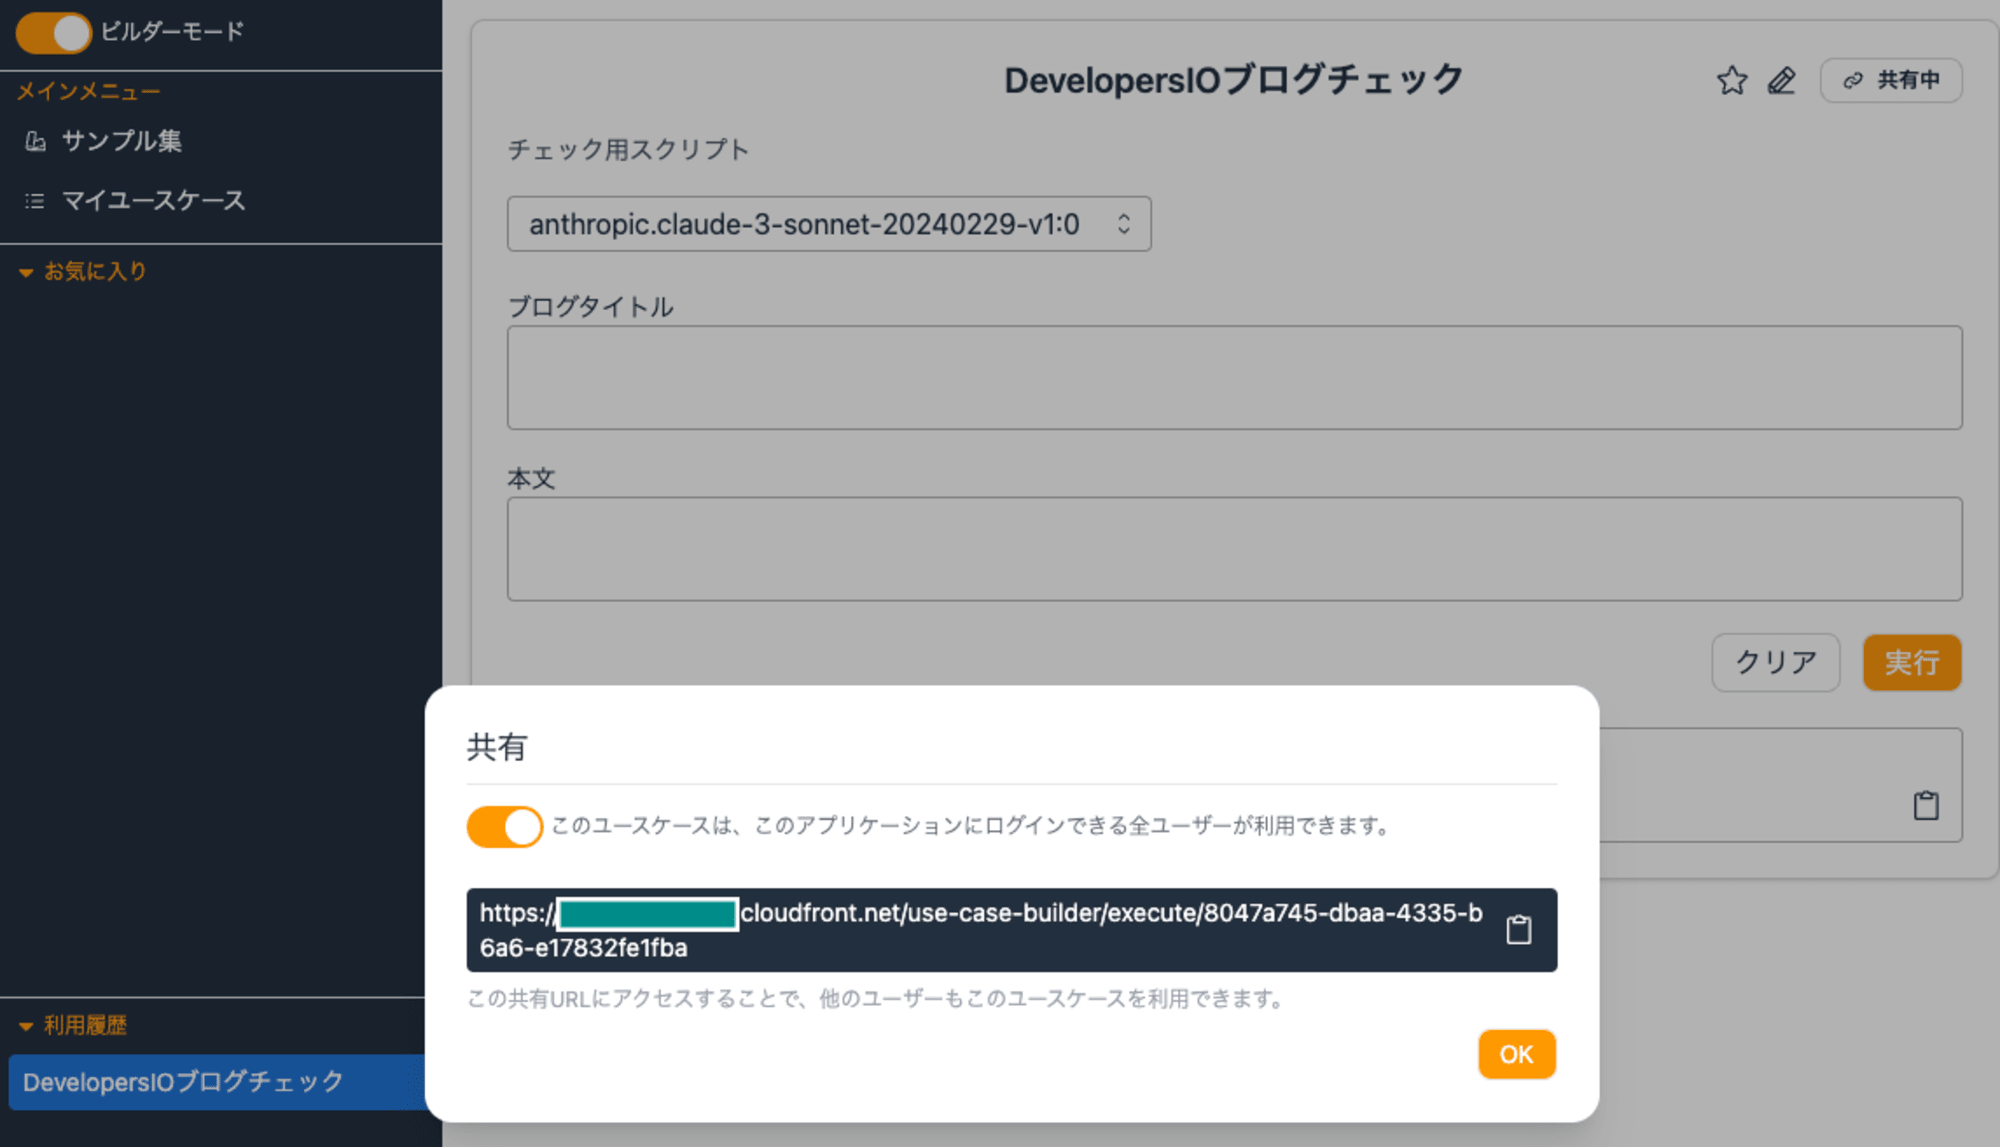Click the クリア button
2000x1147 pixels.
pos(1775,662)
